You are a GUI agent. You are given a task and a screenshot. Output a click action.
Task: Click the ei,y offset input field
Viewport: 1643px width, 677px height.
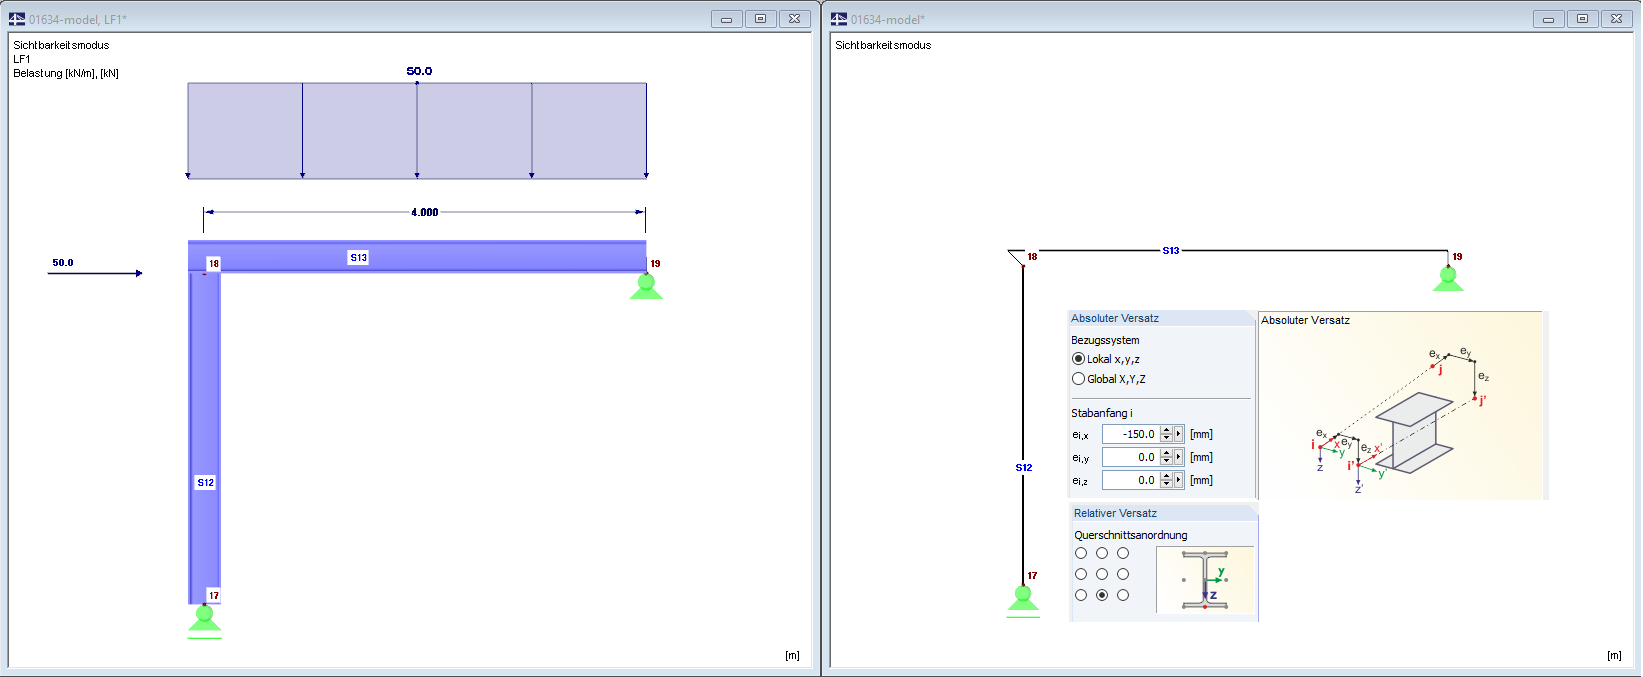coord(1131,457)
